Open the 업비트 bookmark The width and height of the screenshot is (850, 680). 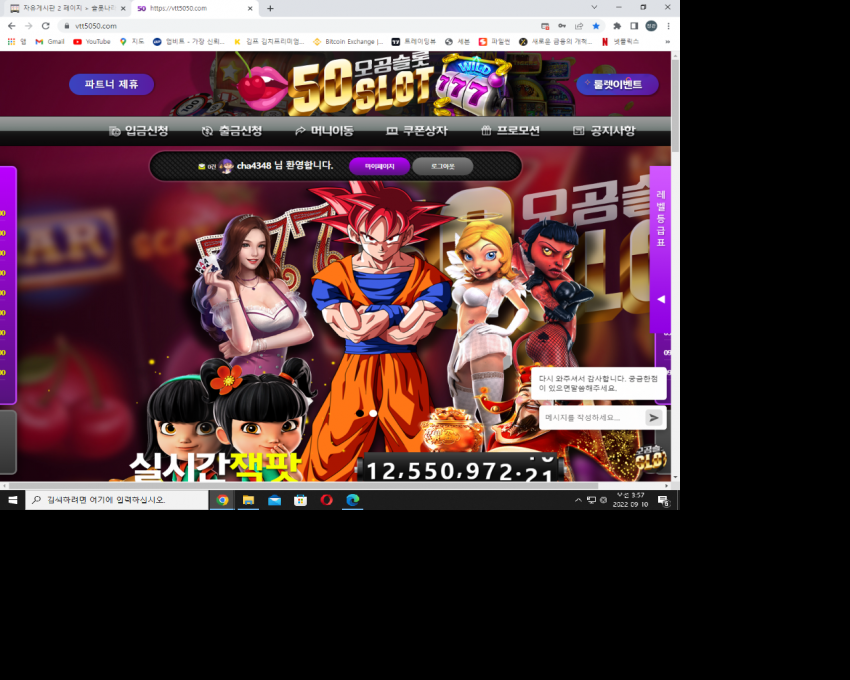coord(188,42)
